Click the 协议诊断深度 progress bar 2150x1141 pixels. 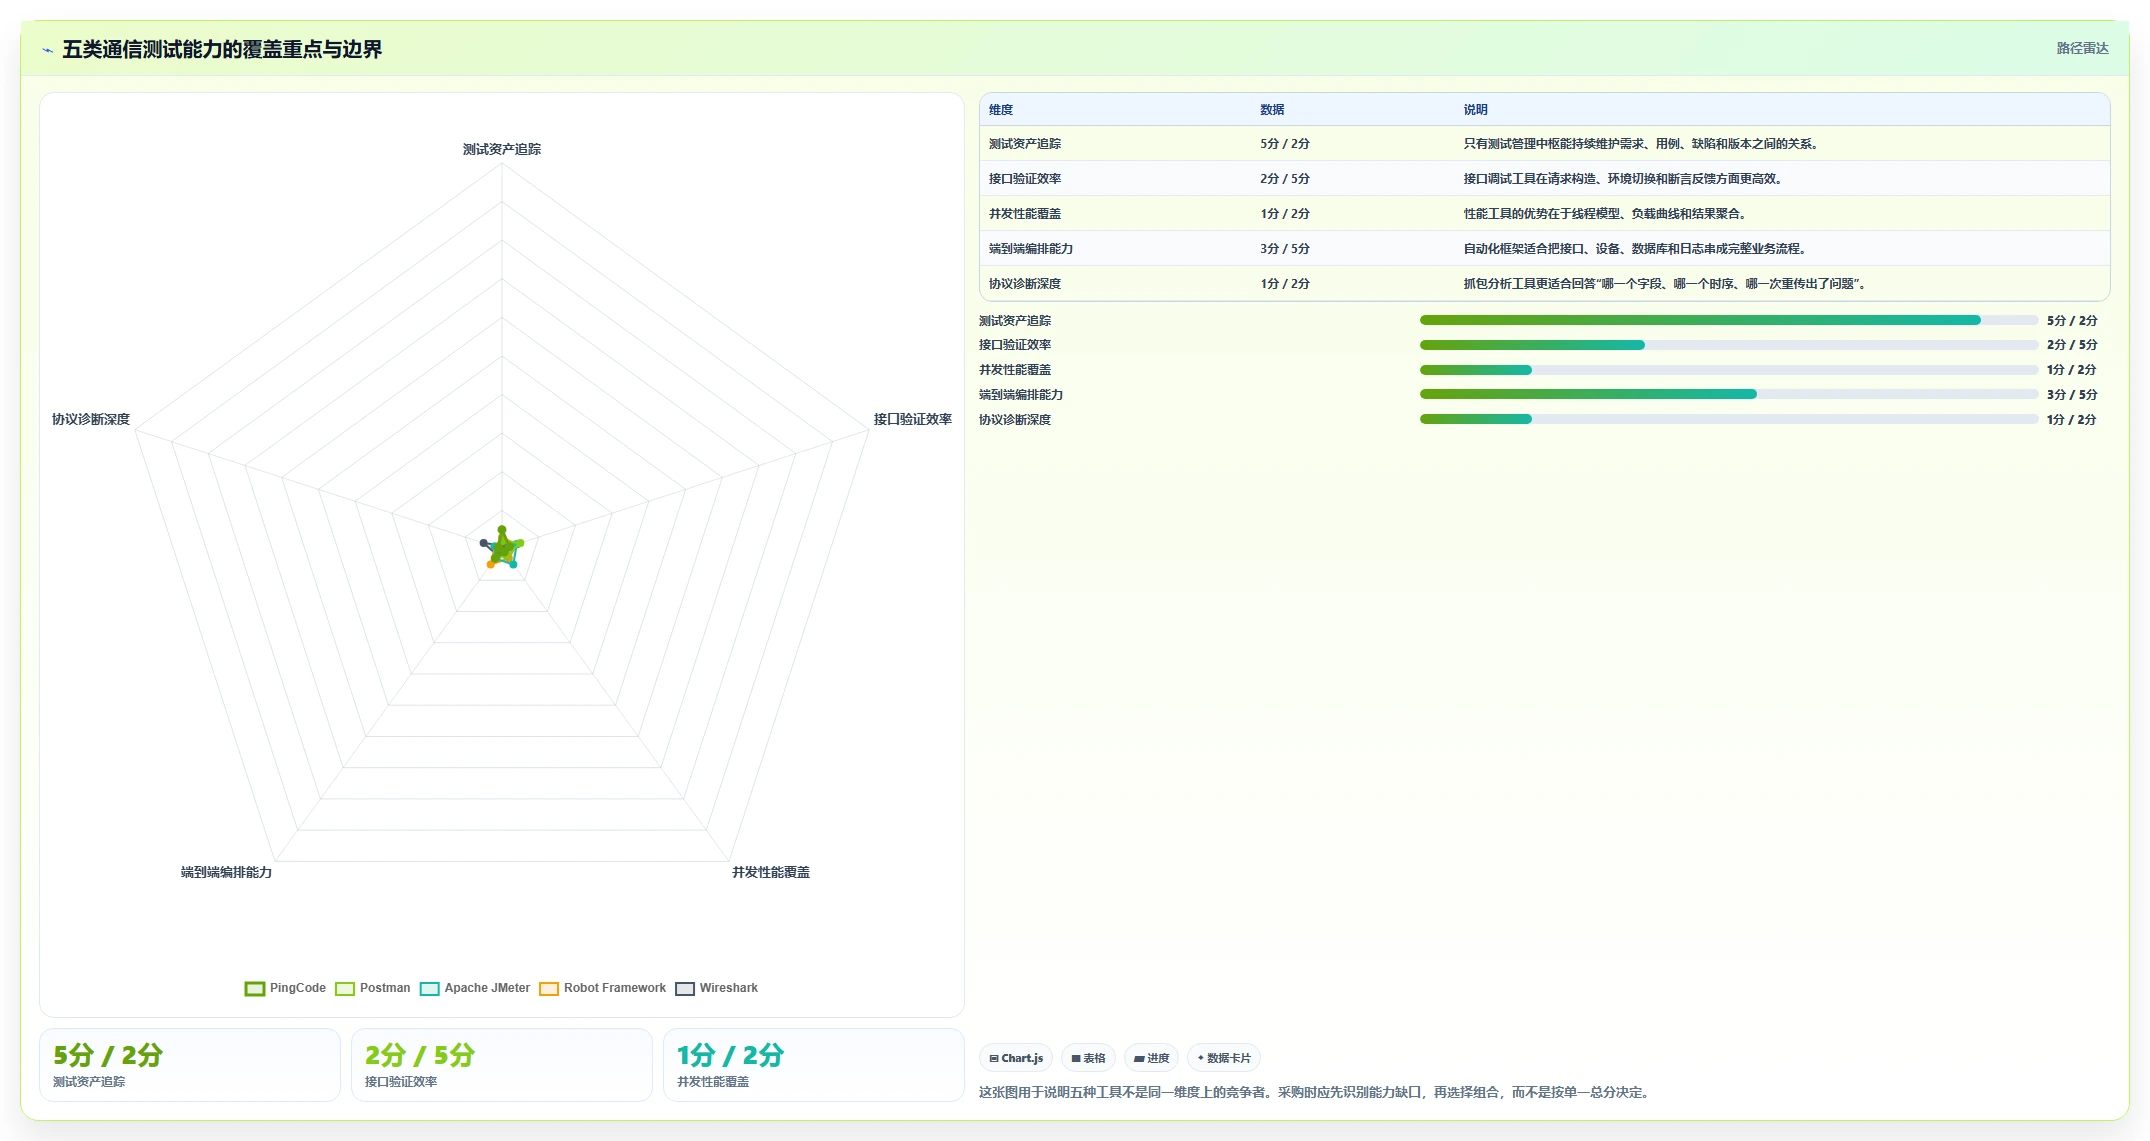click(1729, 419)
